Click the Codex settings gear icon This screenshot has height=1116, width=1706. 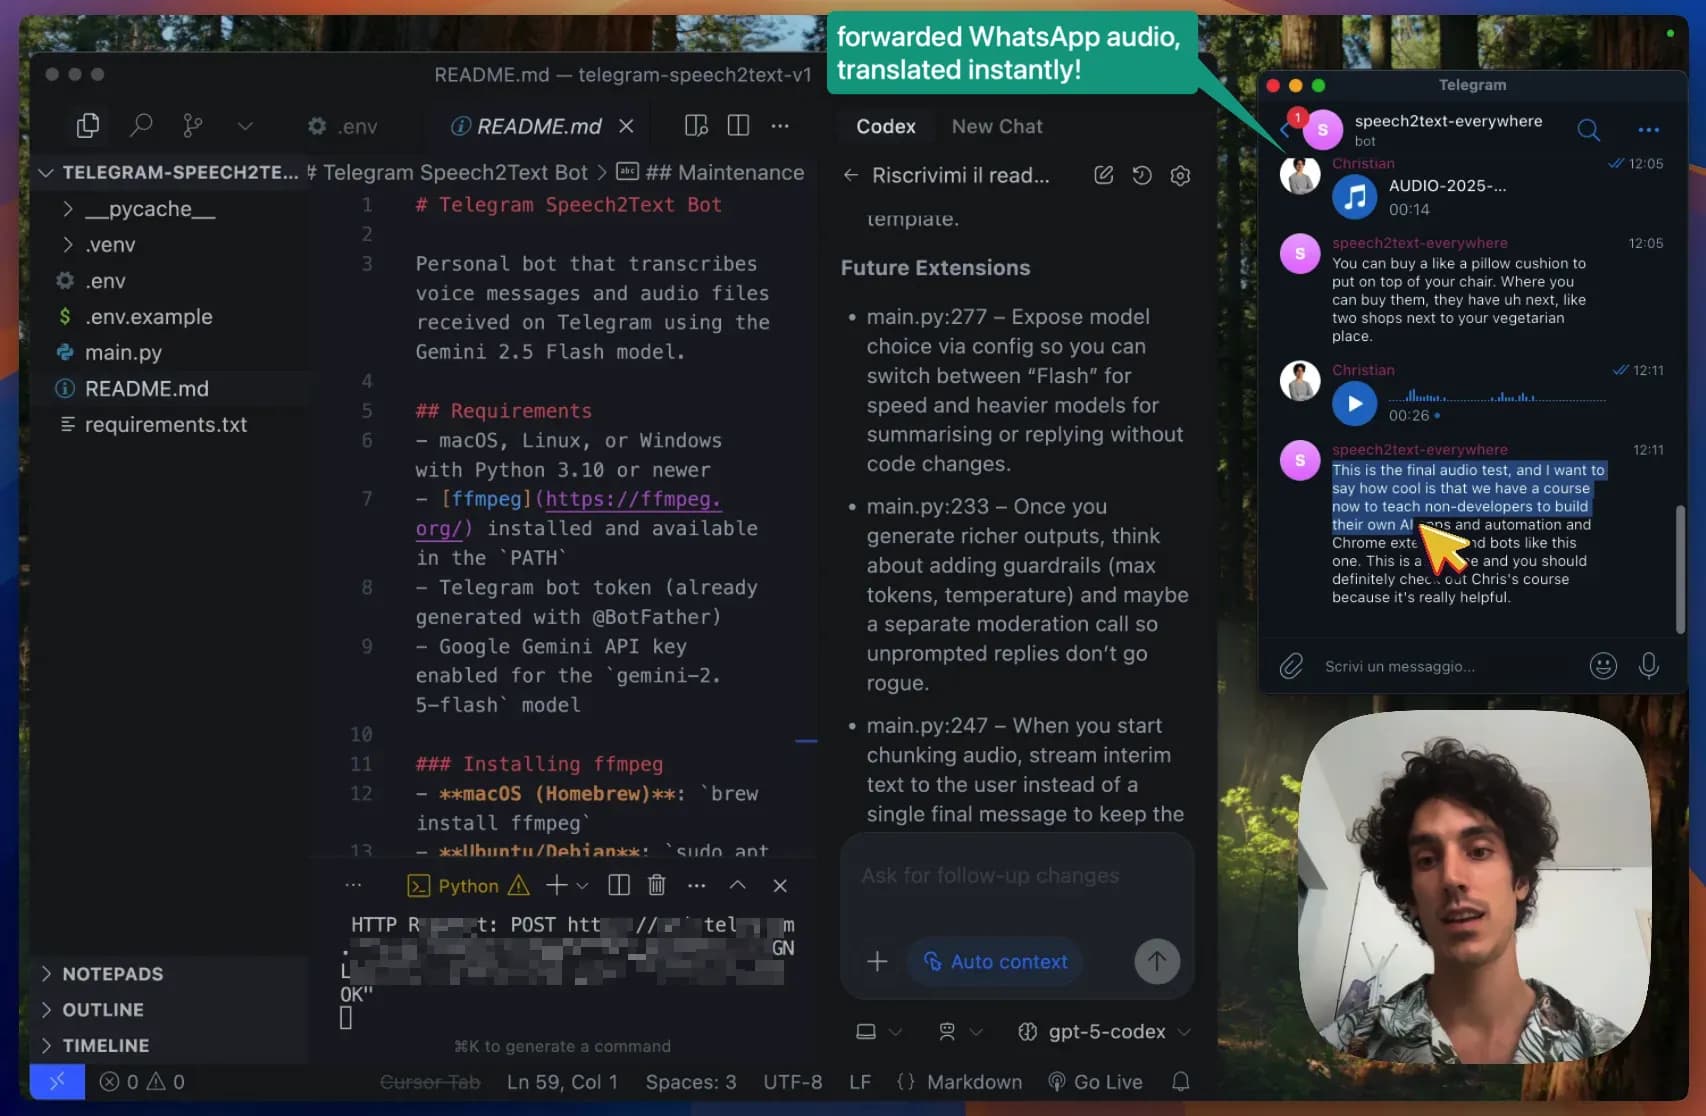pos(1180,176)
